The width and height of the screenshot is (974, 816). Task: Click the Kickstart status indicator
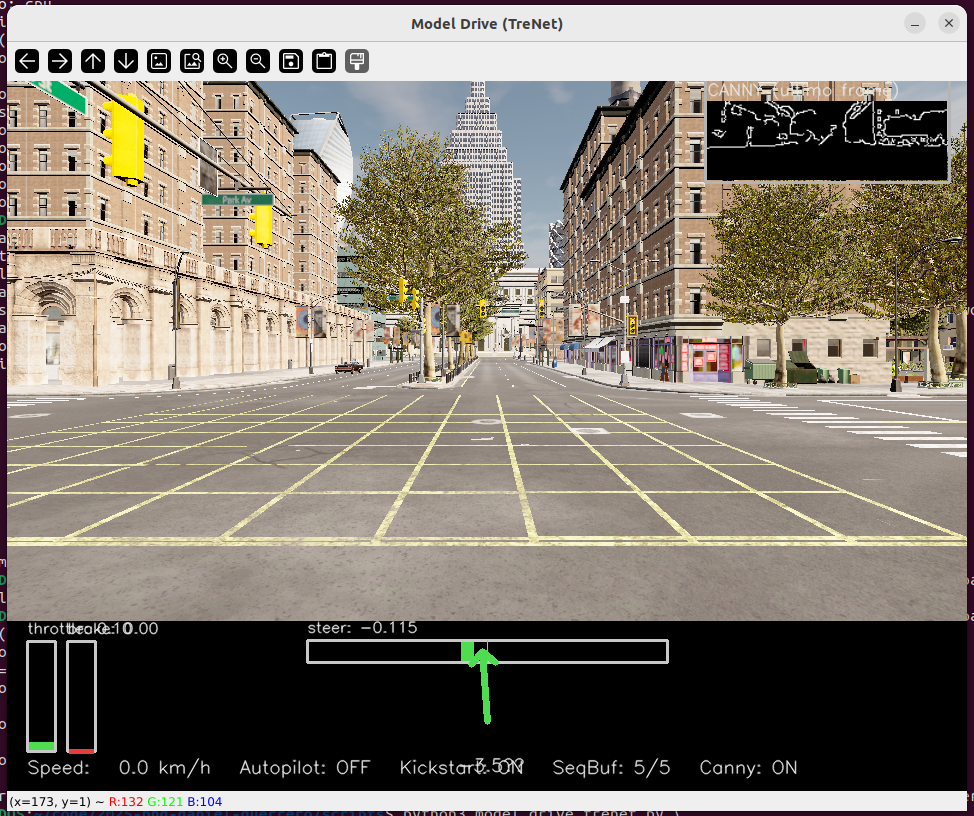tap(461, 768)
